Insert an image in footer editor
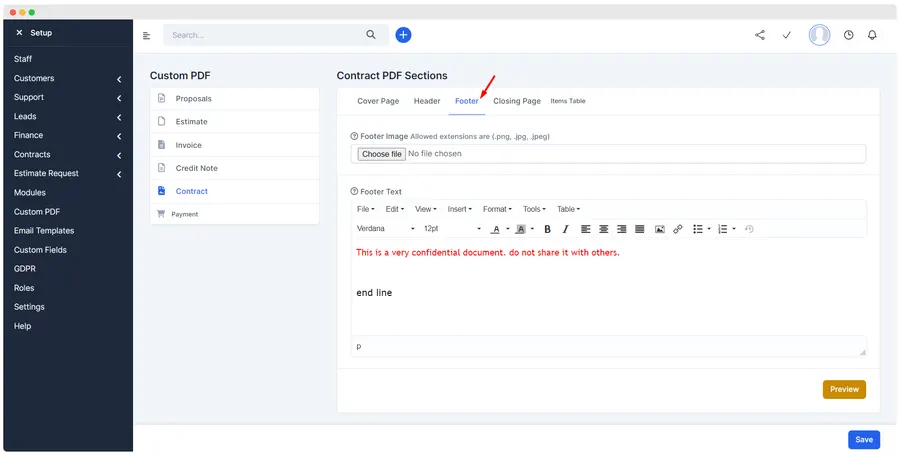 (x=660, y=229)
